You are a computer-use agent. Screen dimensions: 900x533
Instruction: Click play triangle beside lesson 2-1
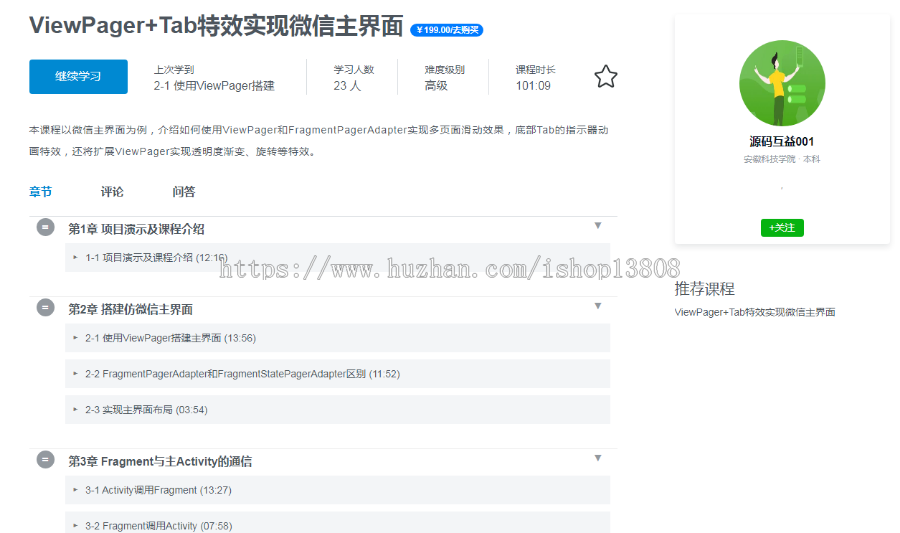[x=75, y=338]
